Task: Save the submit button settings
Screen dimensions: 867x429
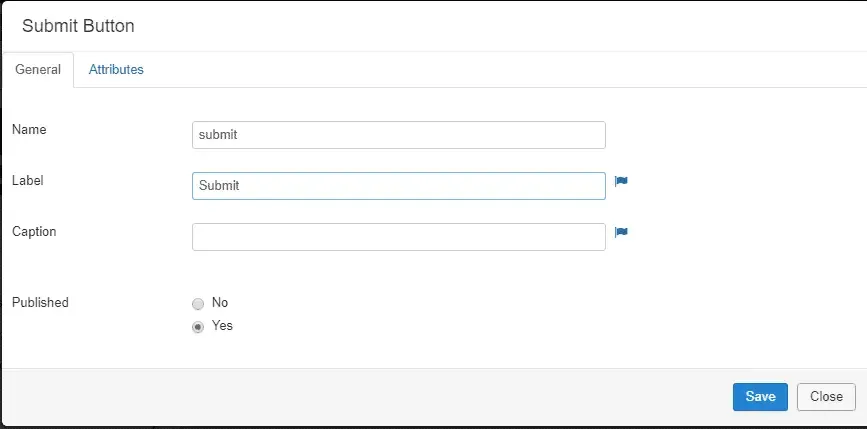Action: click(760, 396)
